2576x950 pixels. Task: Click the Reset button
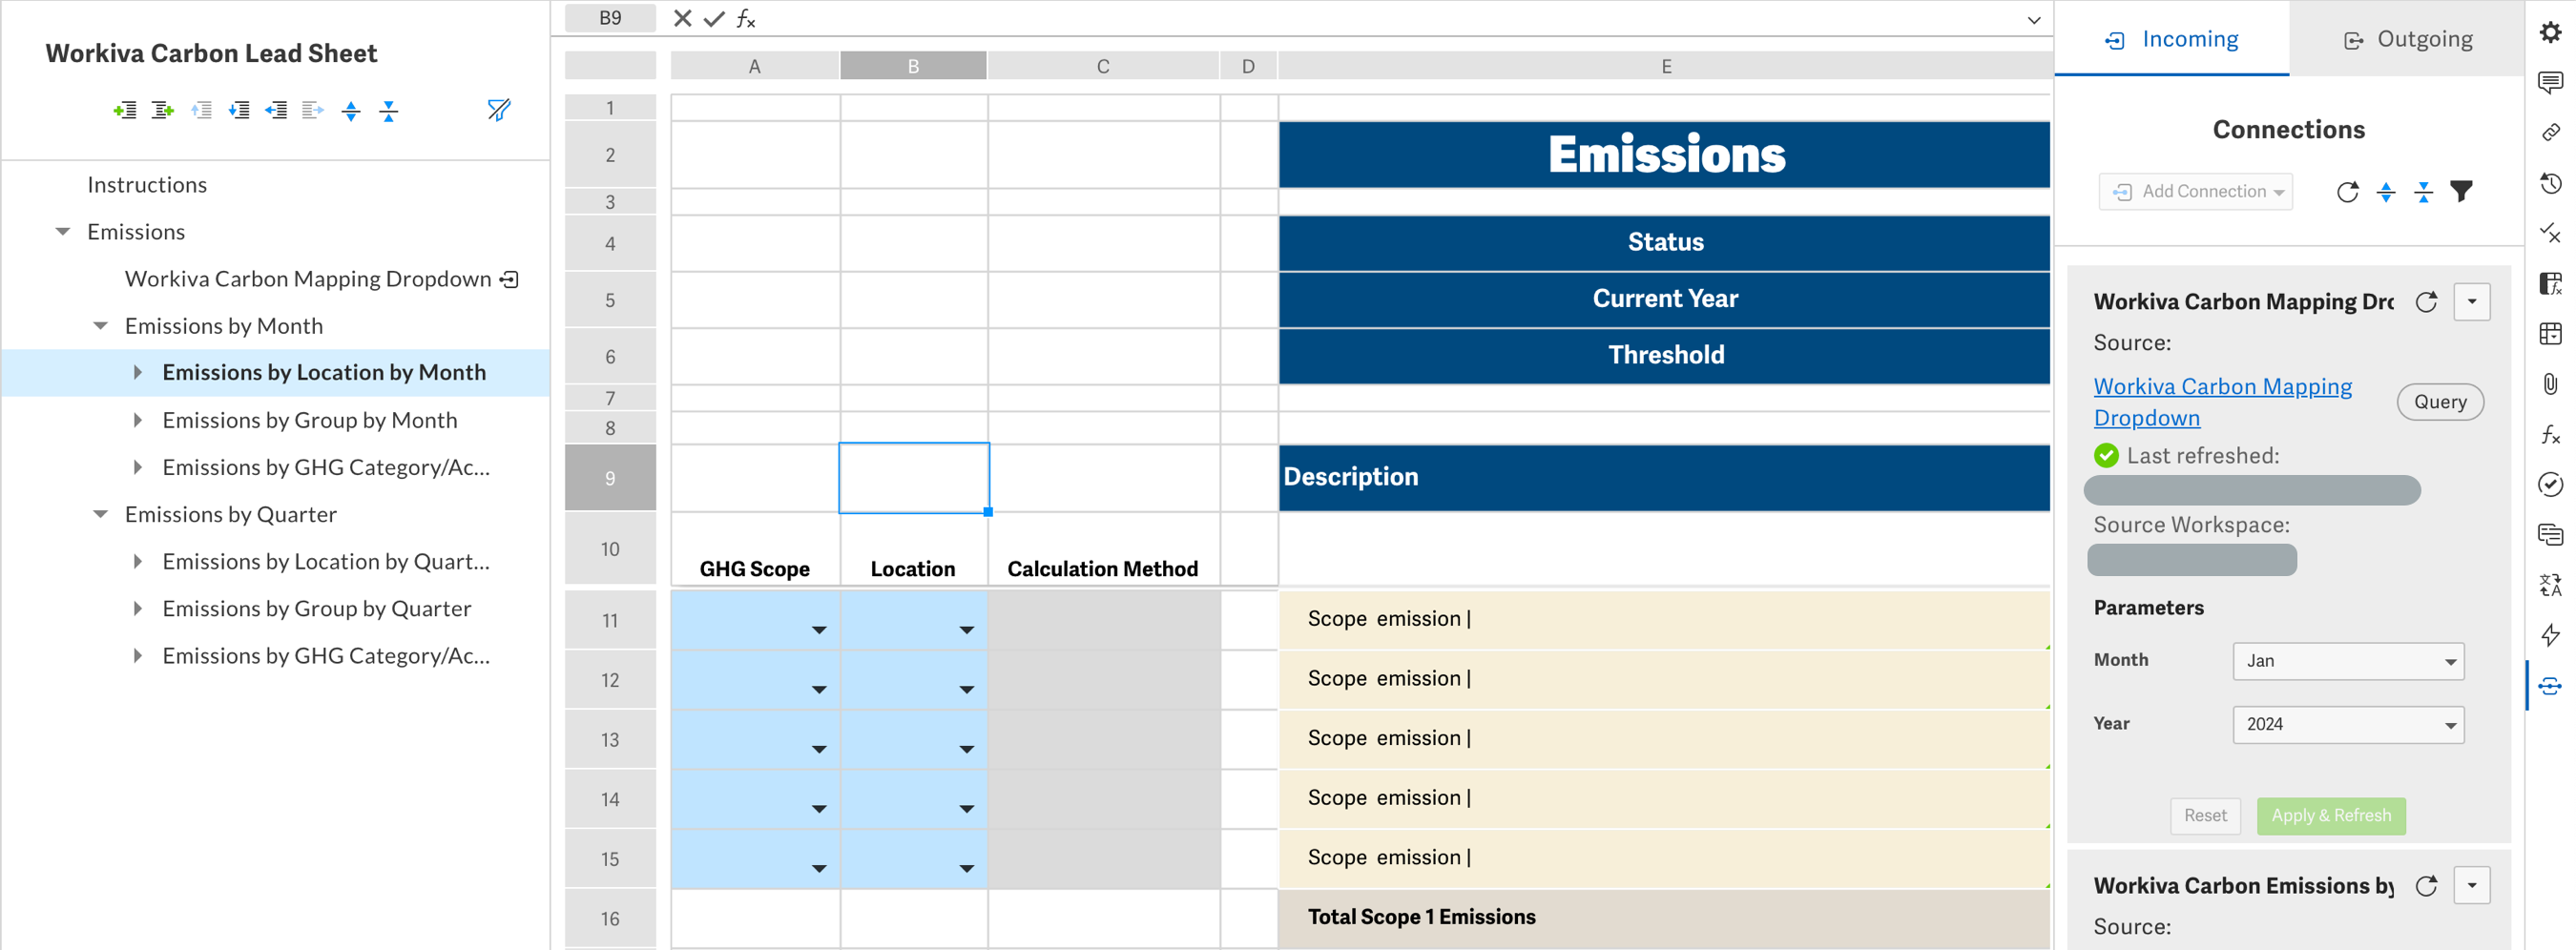coord(2205,816)
